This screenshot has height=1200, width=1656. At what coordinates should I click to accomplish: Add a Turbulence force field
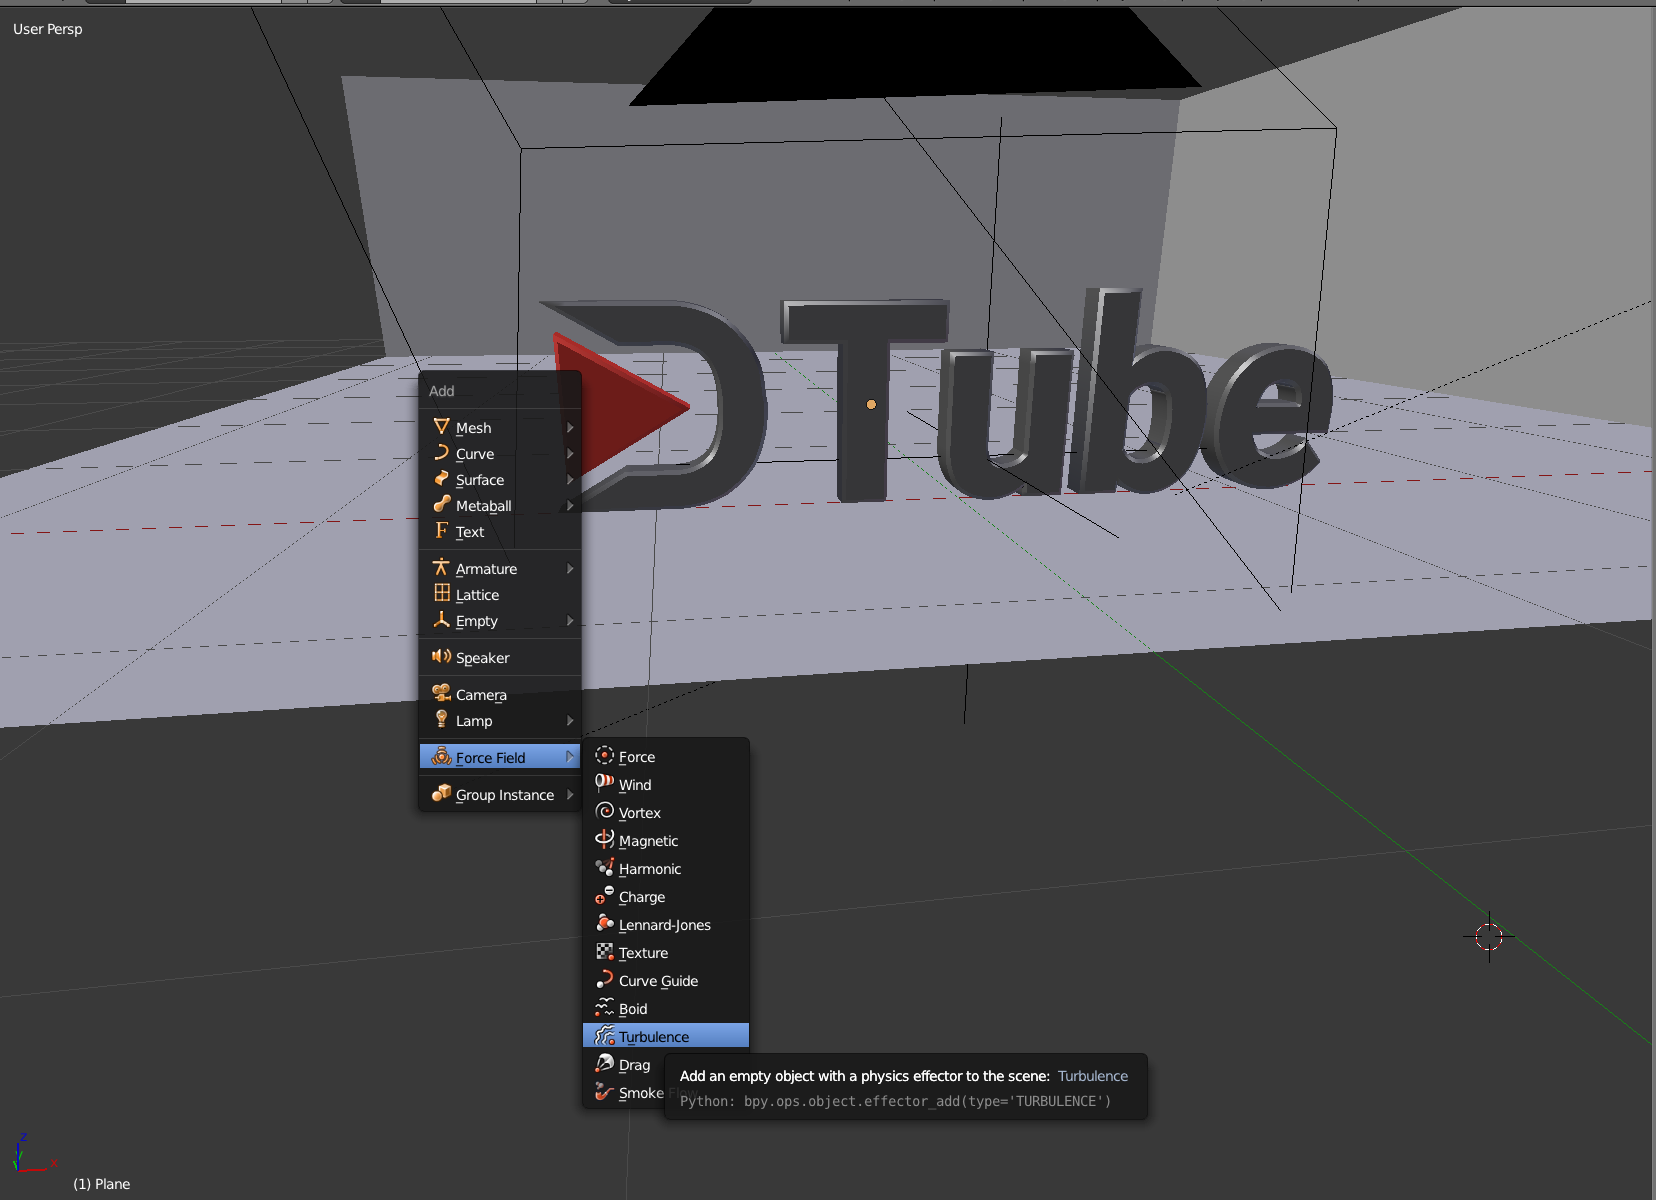pos(666,1037)
